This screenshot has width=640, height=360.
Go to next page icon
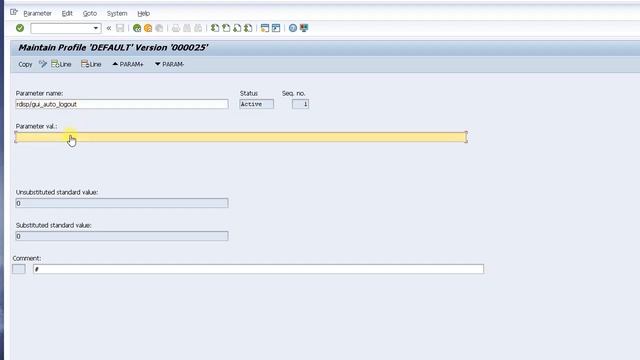237,28
